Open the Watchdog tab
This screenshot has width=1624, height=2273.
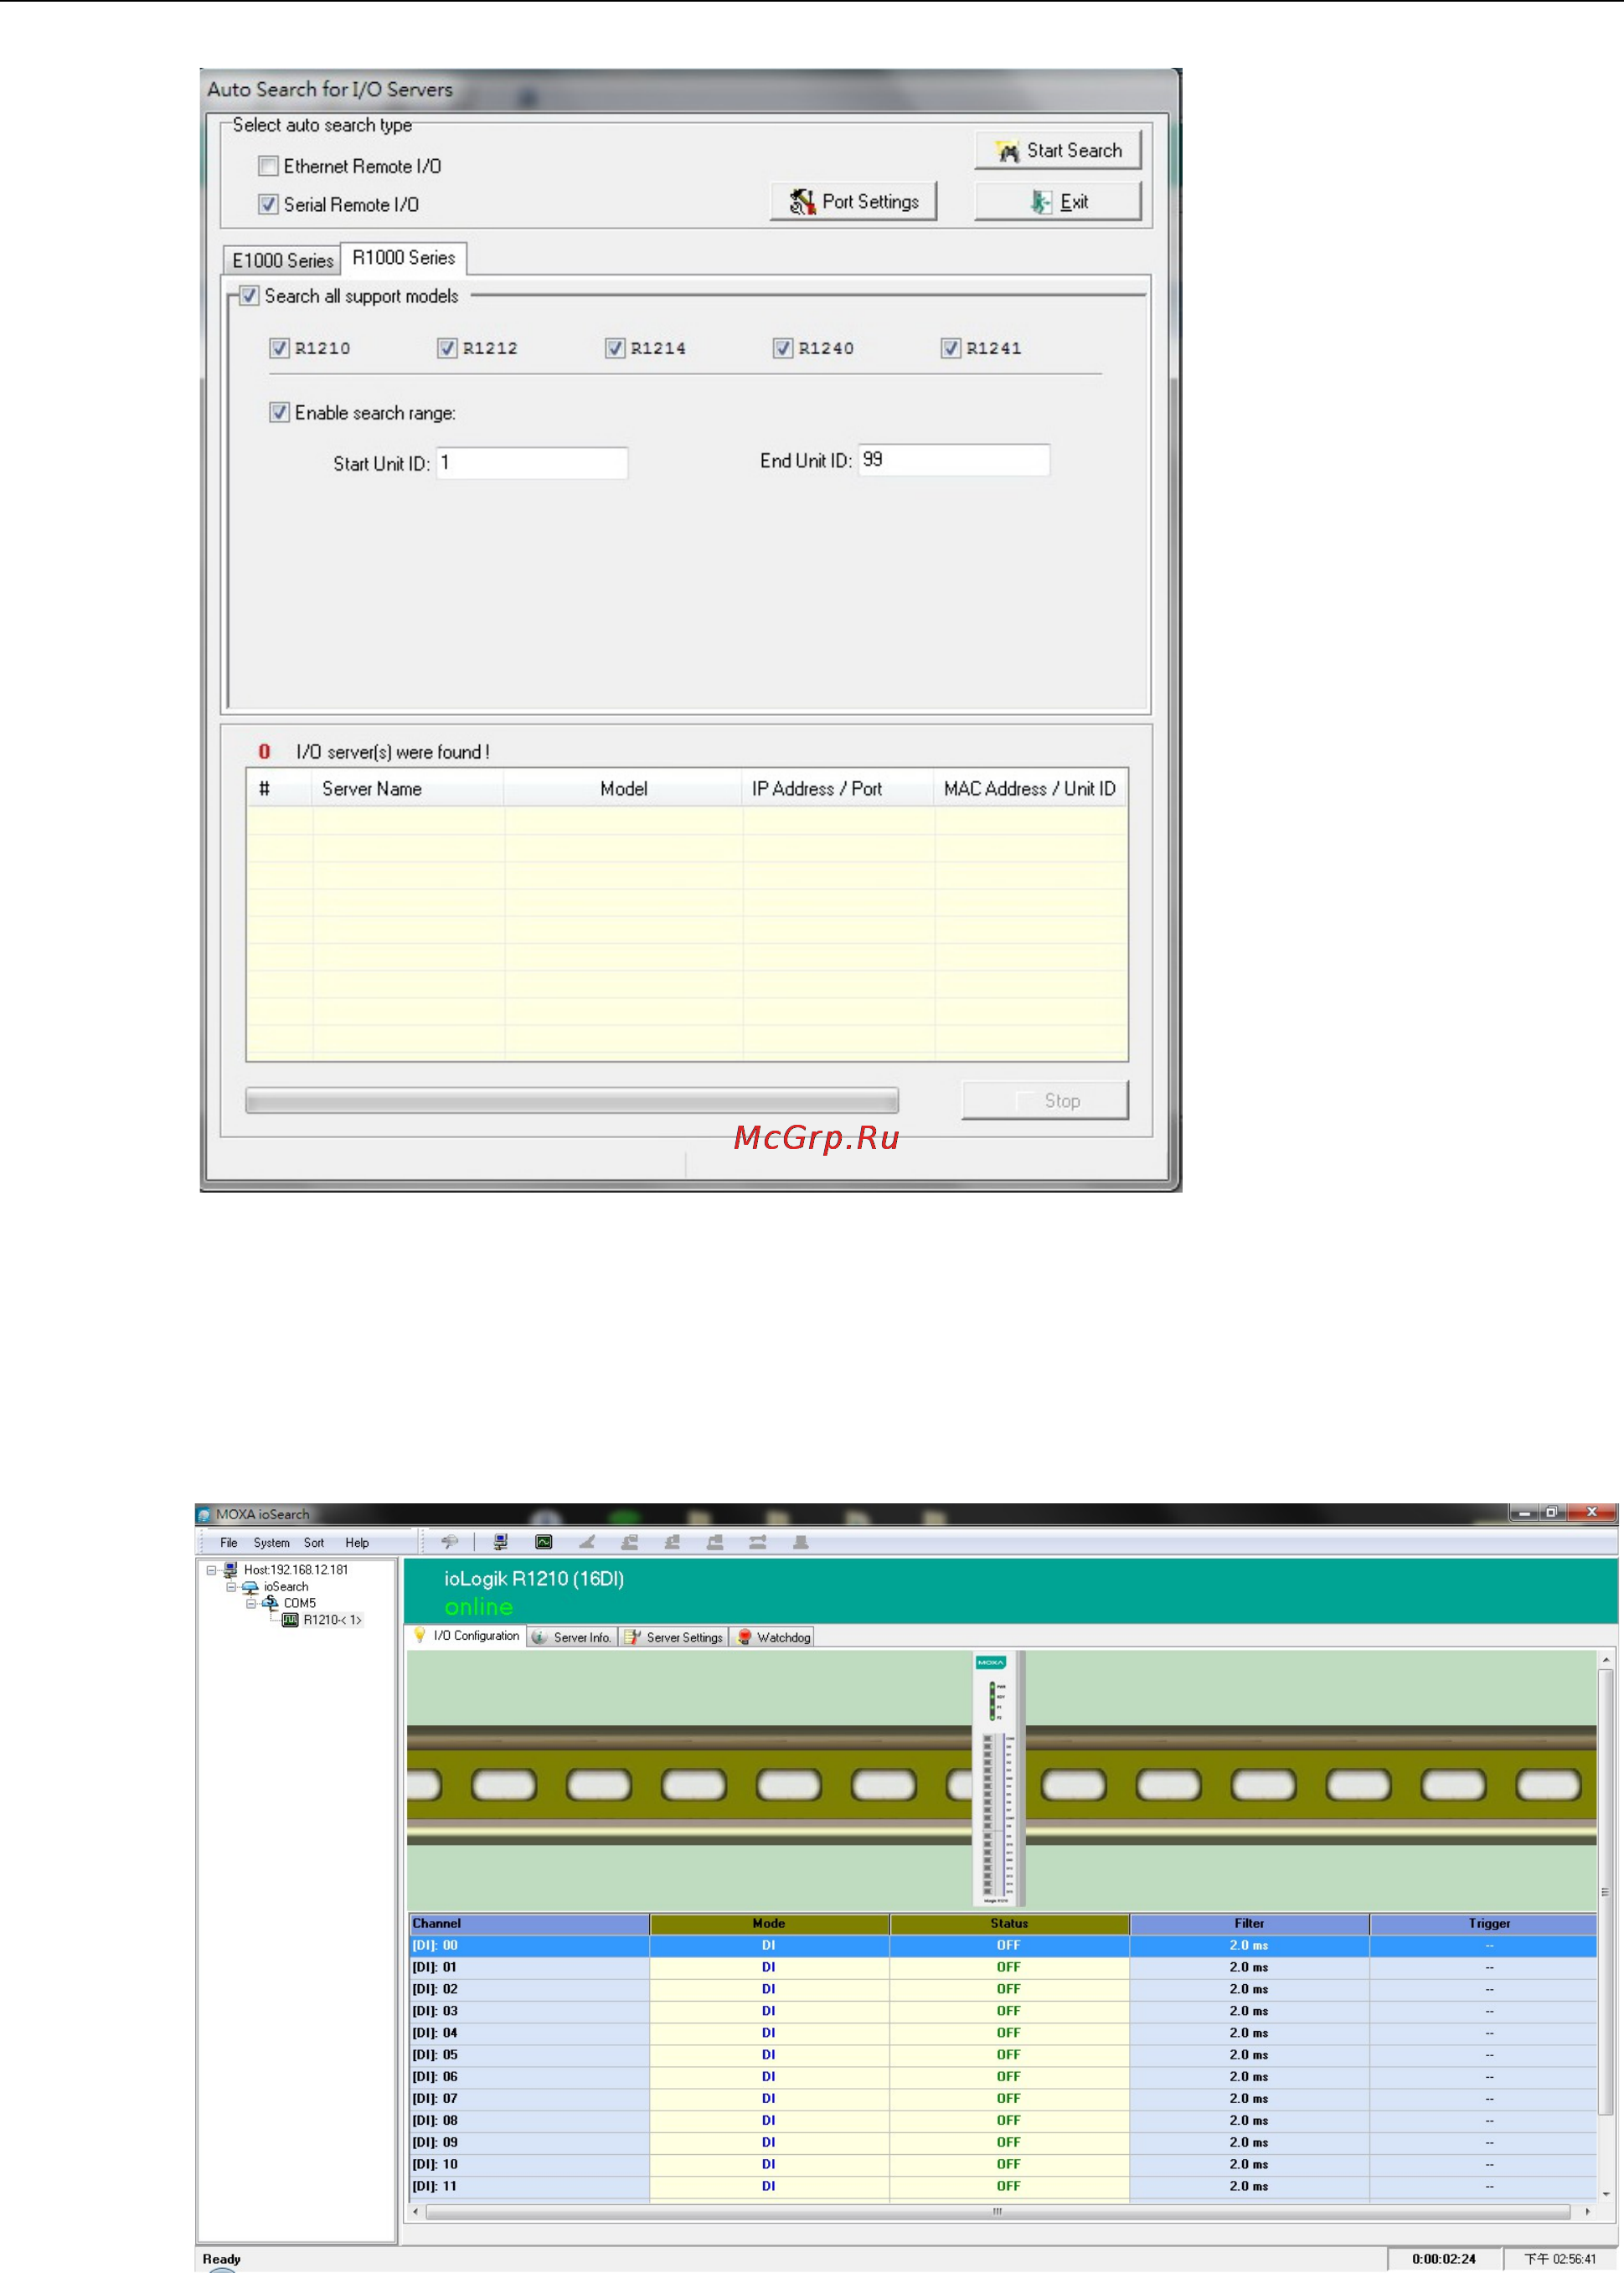tap(773, 1637)
